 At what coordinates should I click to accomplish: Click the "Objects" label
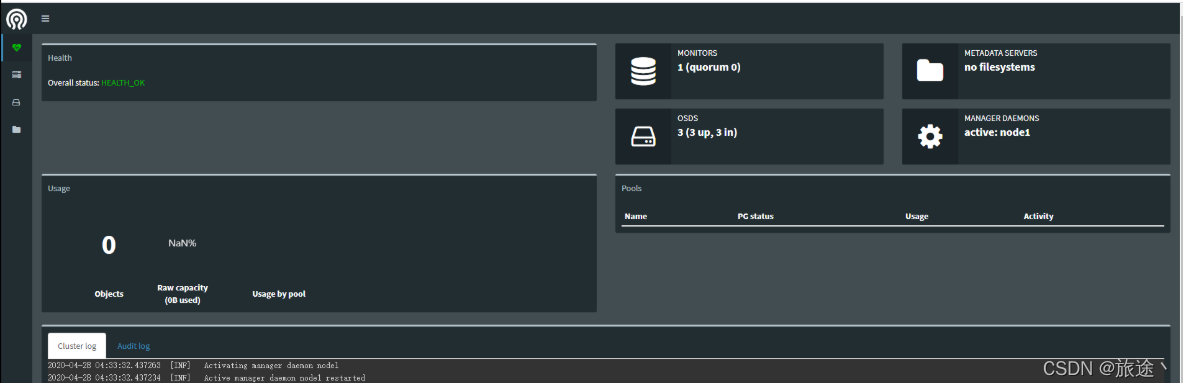point(109,294)
